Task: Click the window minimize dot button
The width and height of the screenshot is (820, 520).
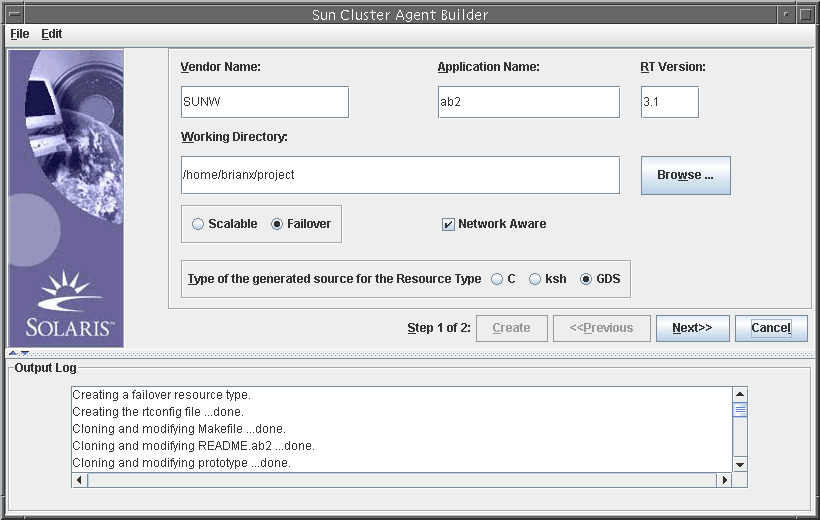Action: (785, 15)
